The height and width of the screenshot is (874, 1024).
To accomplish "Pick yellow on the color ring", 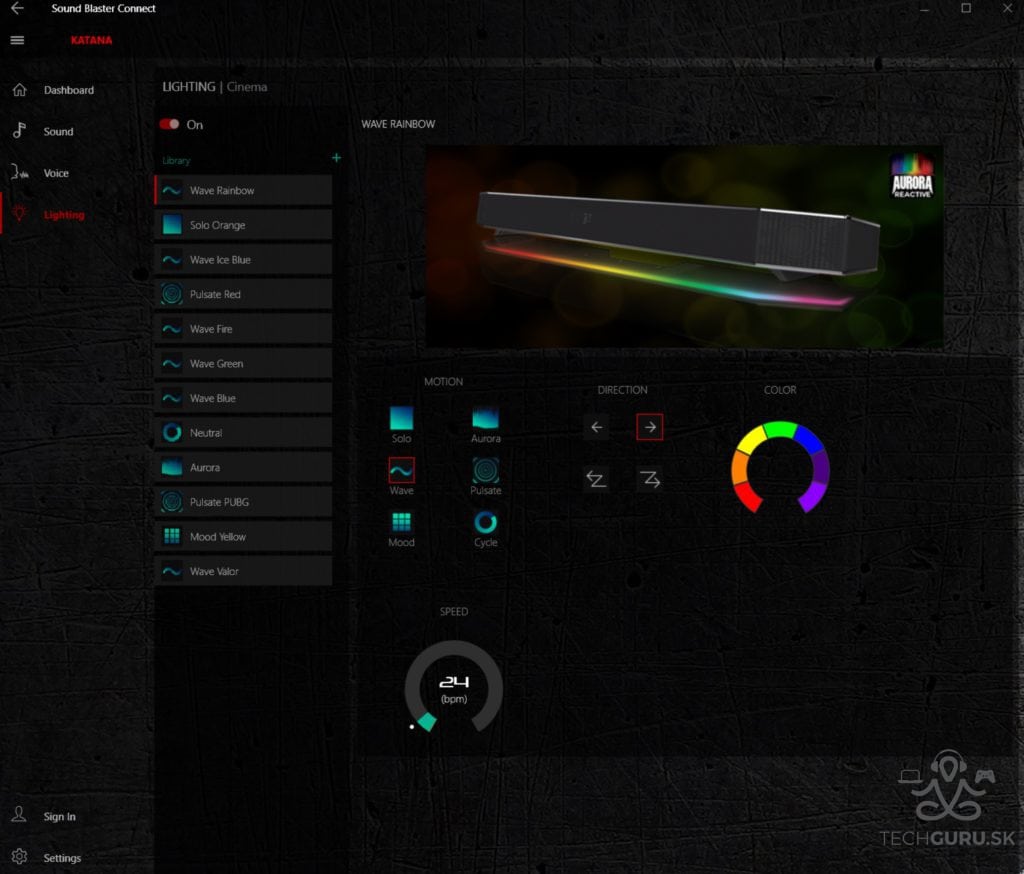I will click(x=750, y=439).
